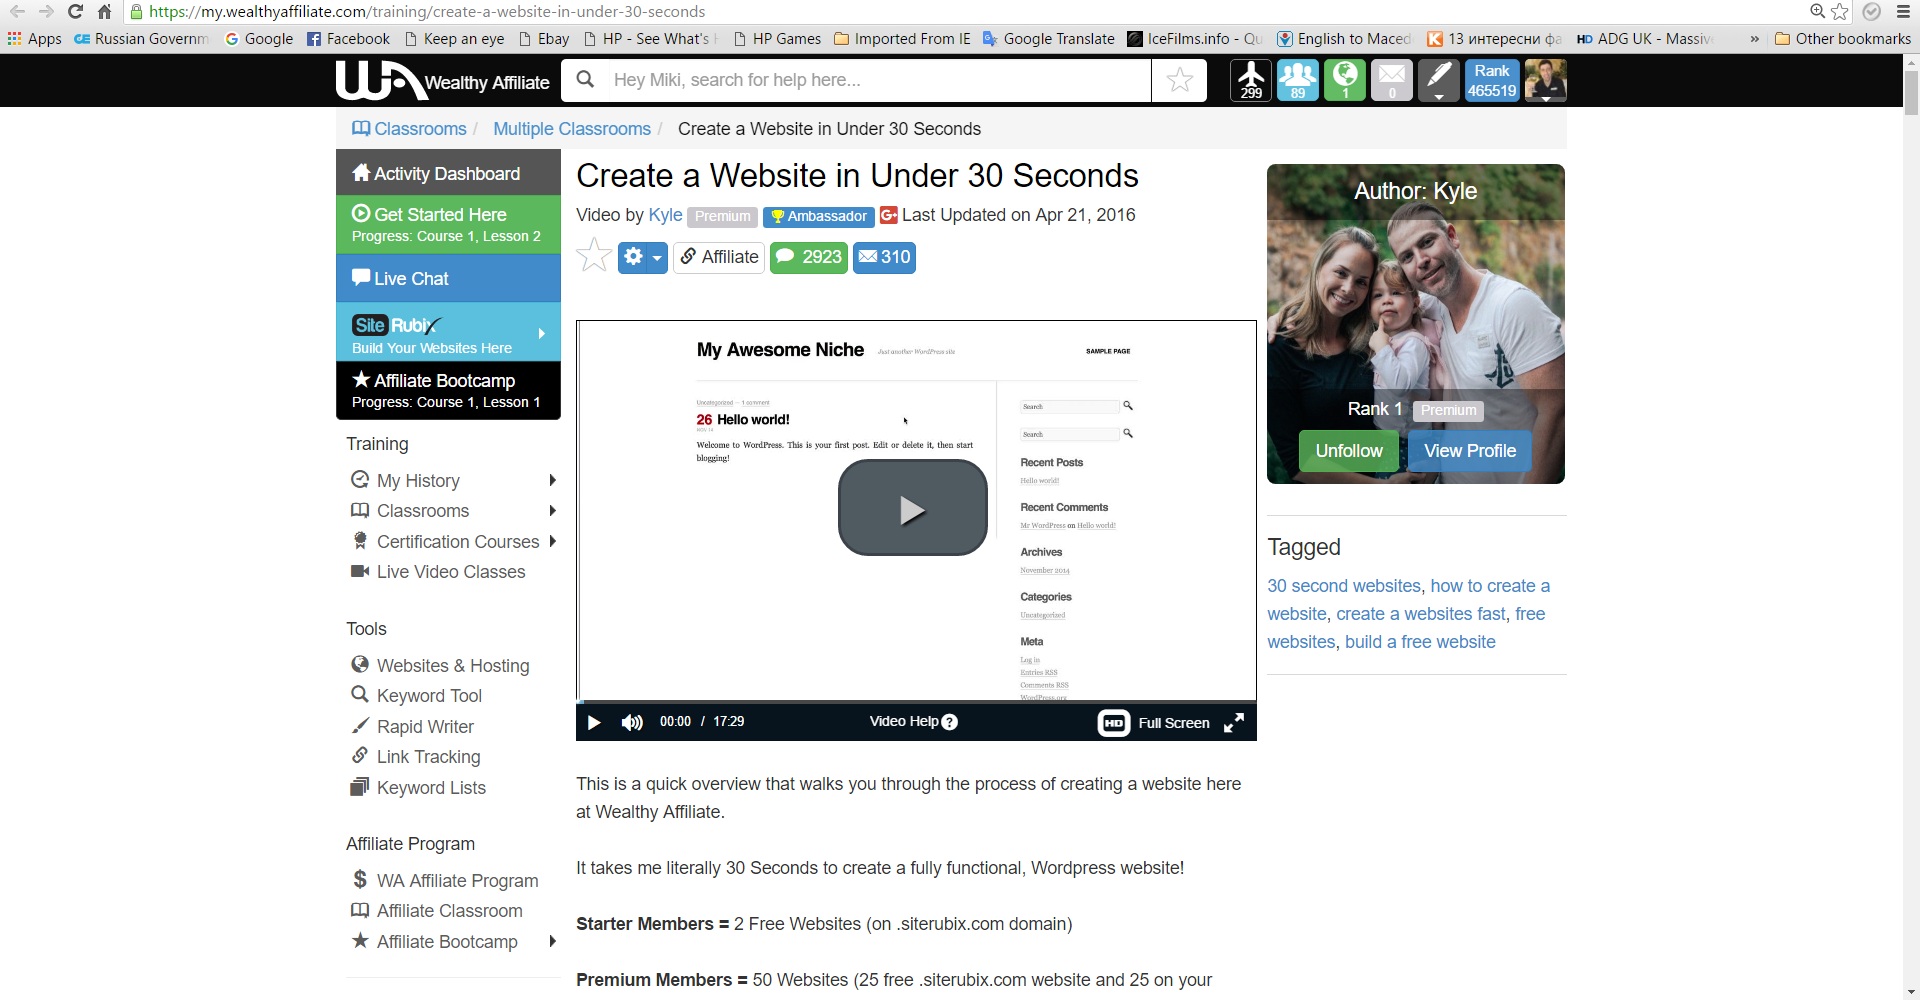Click the Wealthy Affiliate logo
Image resolution: width=1920 pixels, height=1000 pixels.
[x=442, y=81]
